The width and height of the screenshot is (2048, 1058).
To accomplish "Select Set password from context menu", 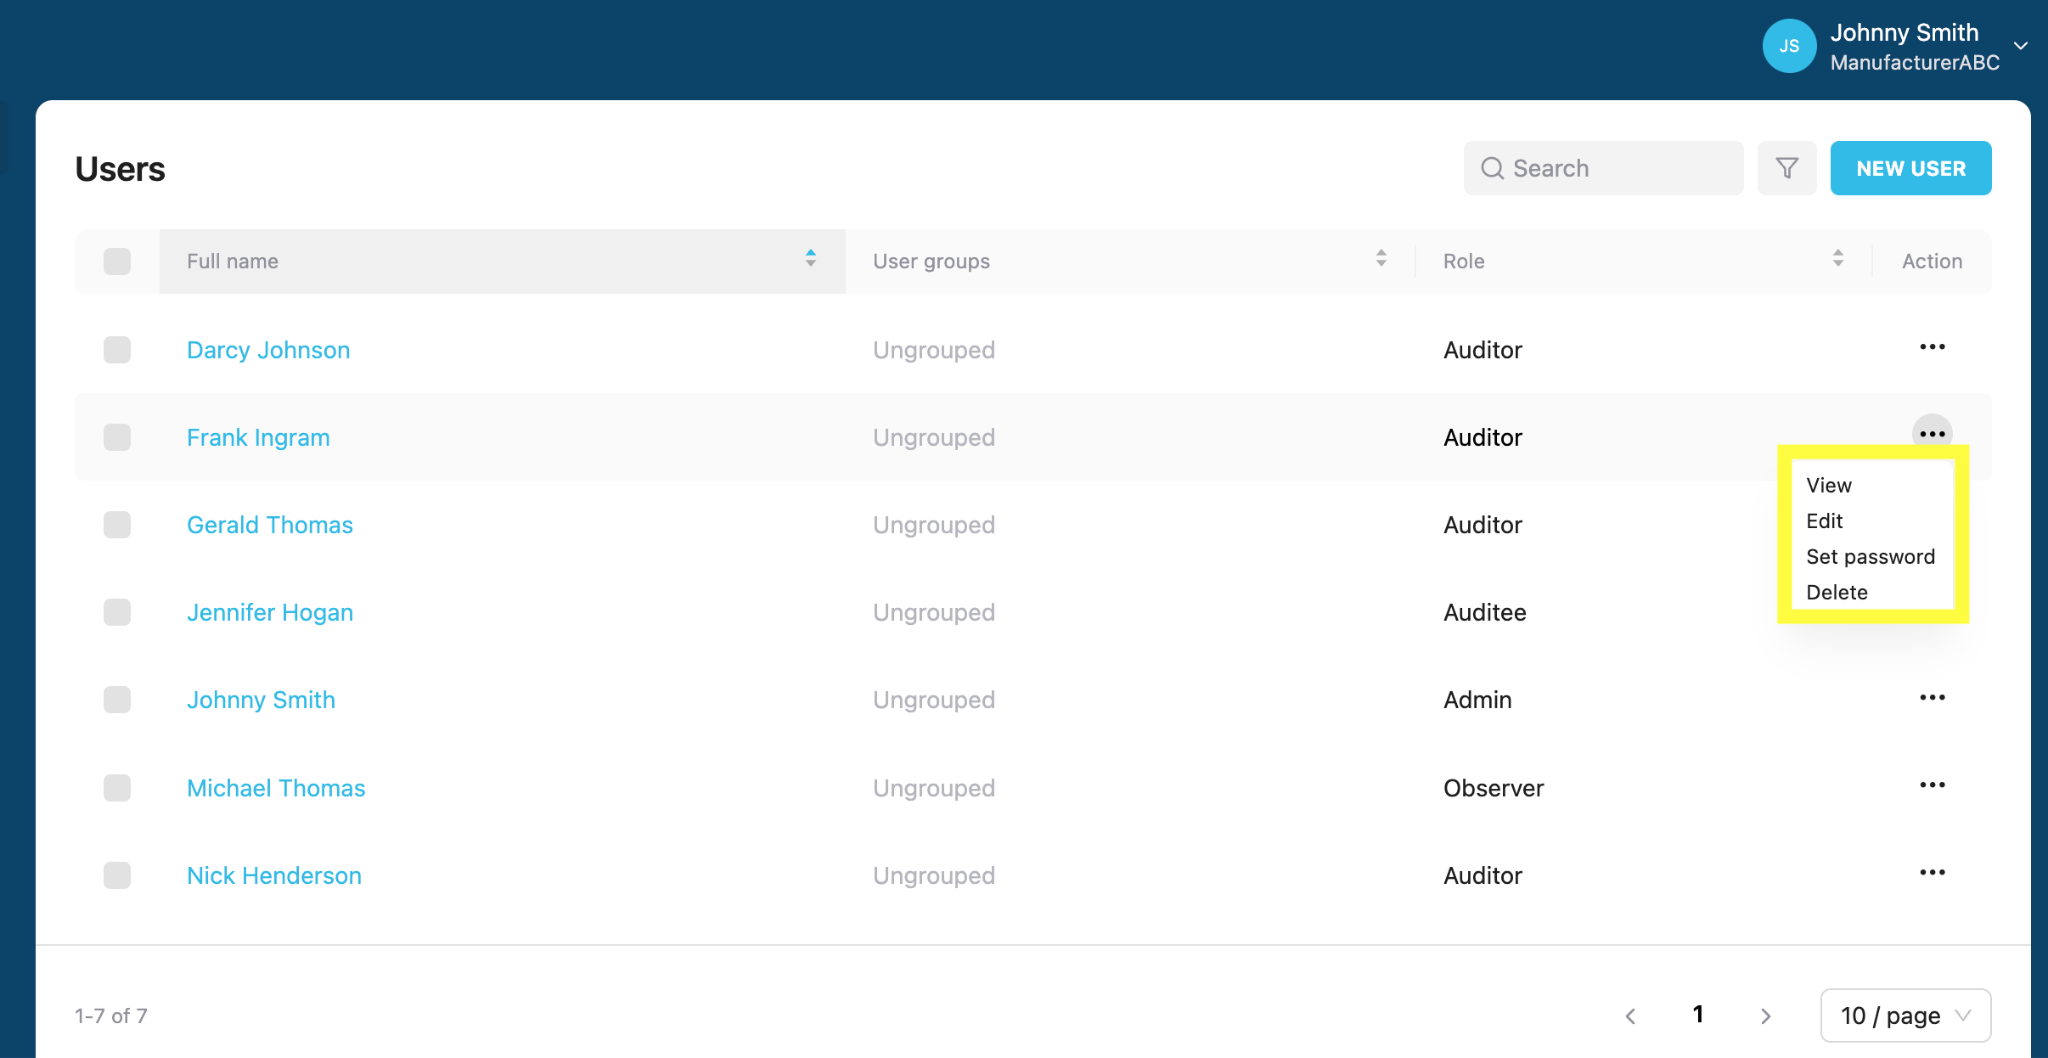I will (1870, 557).
